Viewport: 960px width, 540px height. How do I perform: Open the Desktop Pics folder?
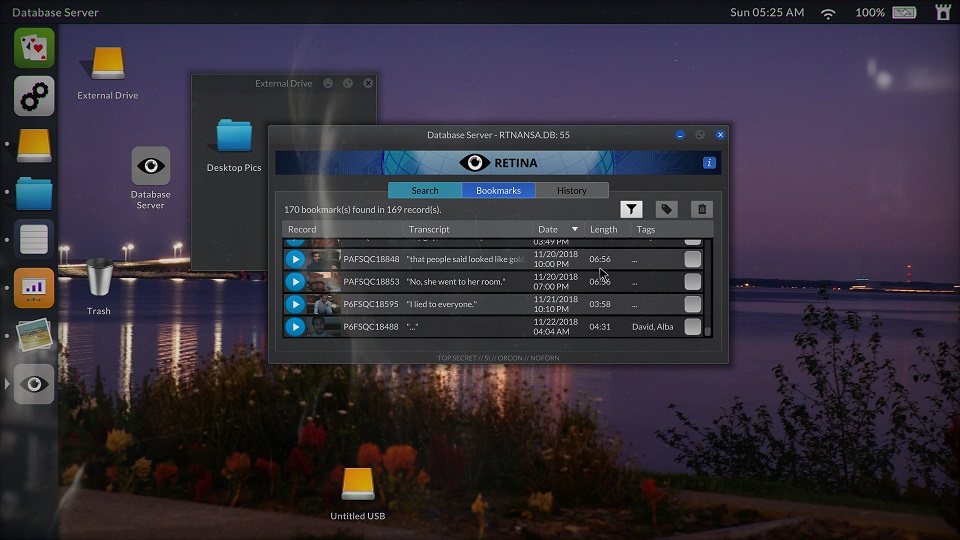pyautogui.click(x=234, y=136)
